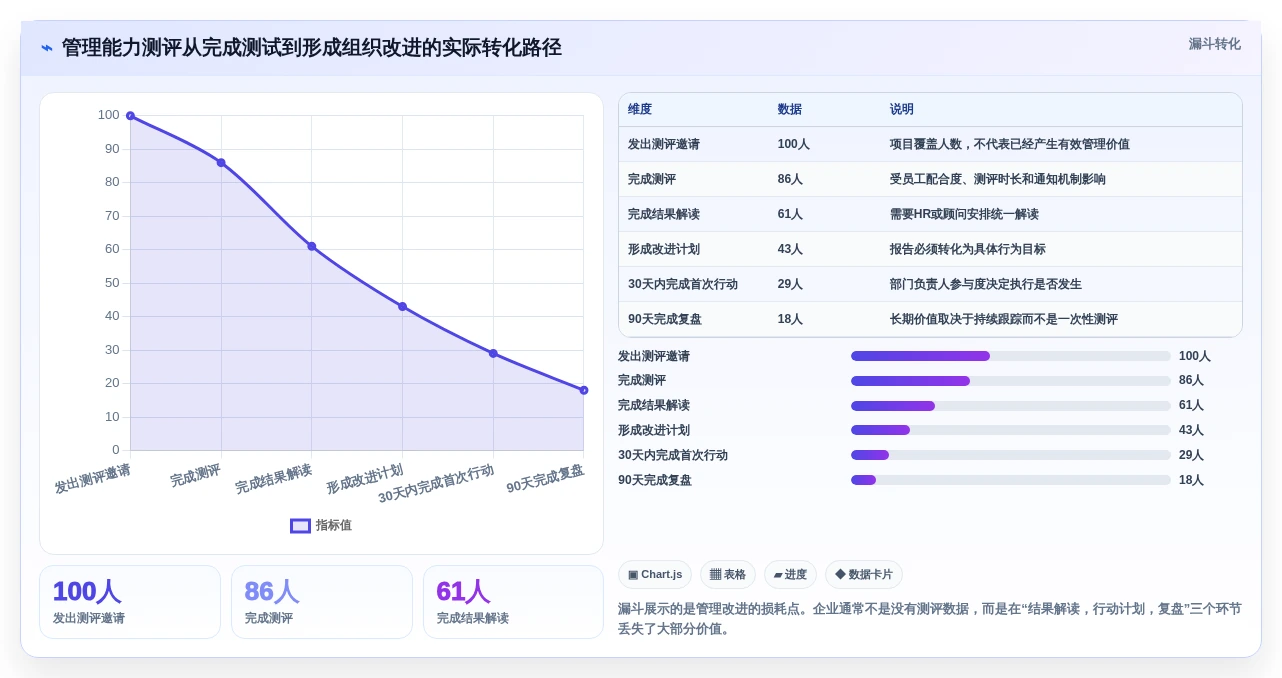Click x-axis label 90天完成复盘
This screenshot has width=1282, height=678.
click(546, 479)
